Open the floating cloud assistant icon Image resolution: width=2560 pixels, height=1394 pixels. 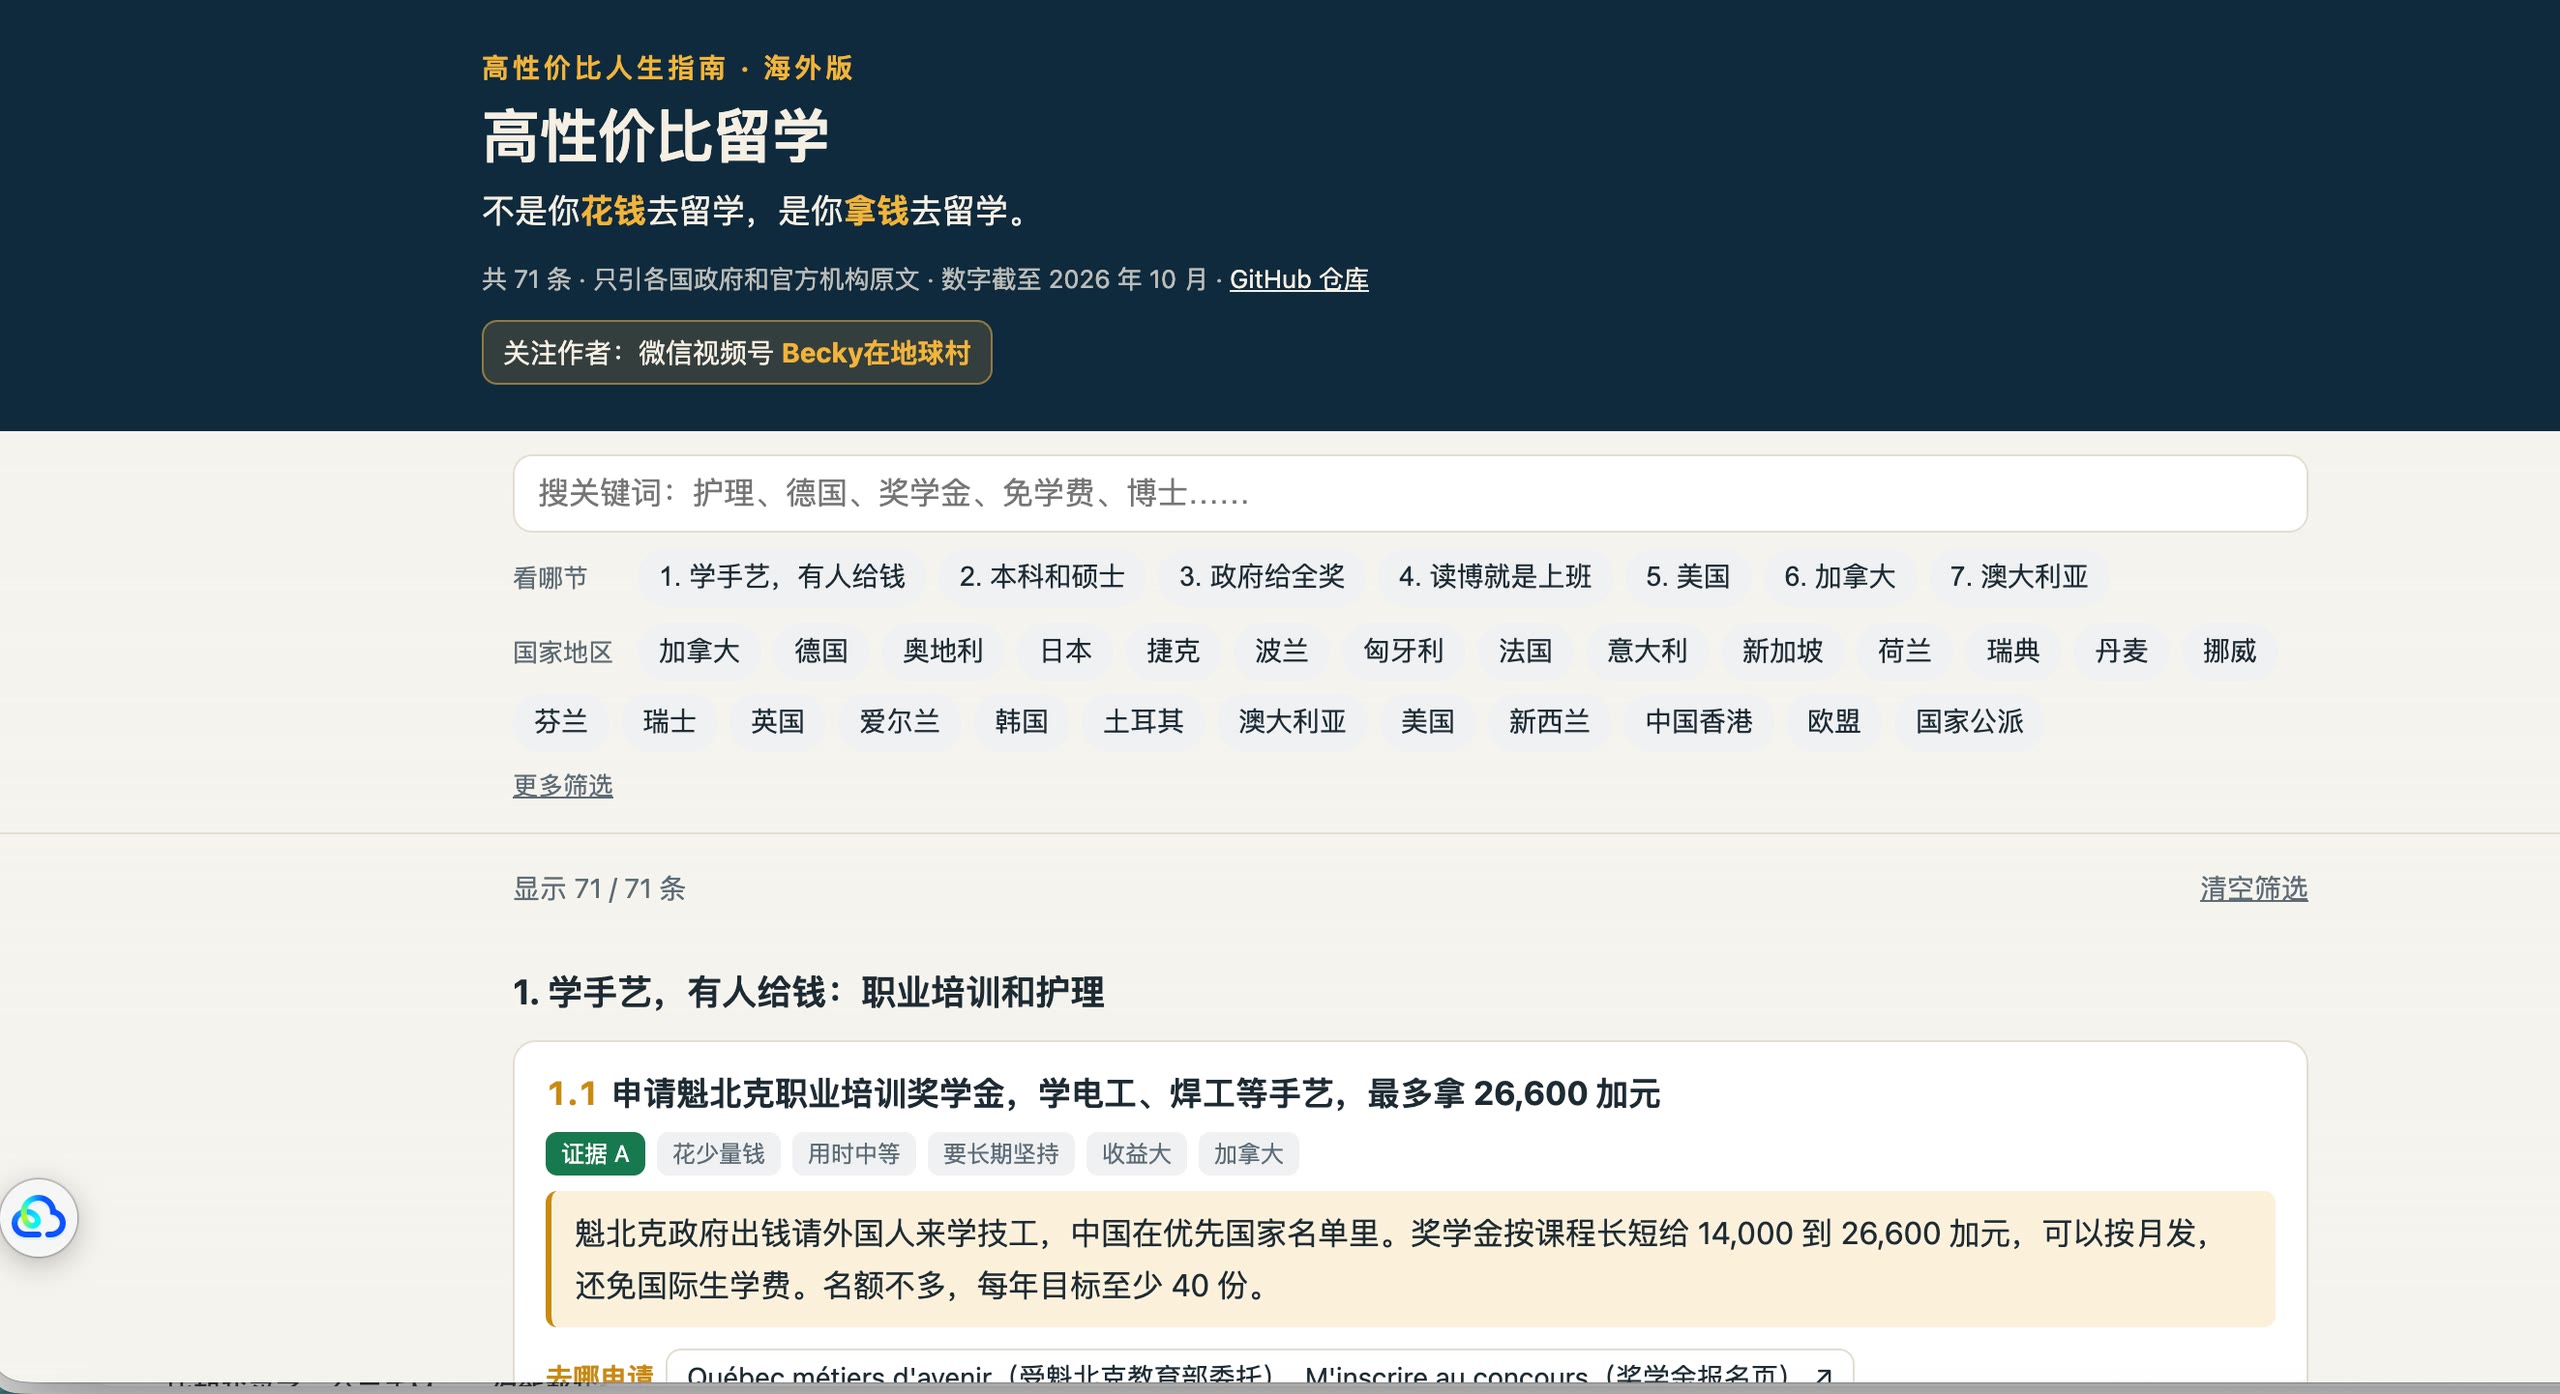(x=39, y=1218)
